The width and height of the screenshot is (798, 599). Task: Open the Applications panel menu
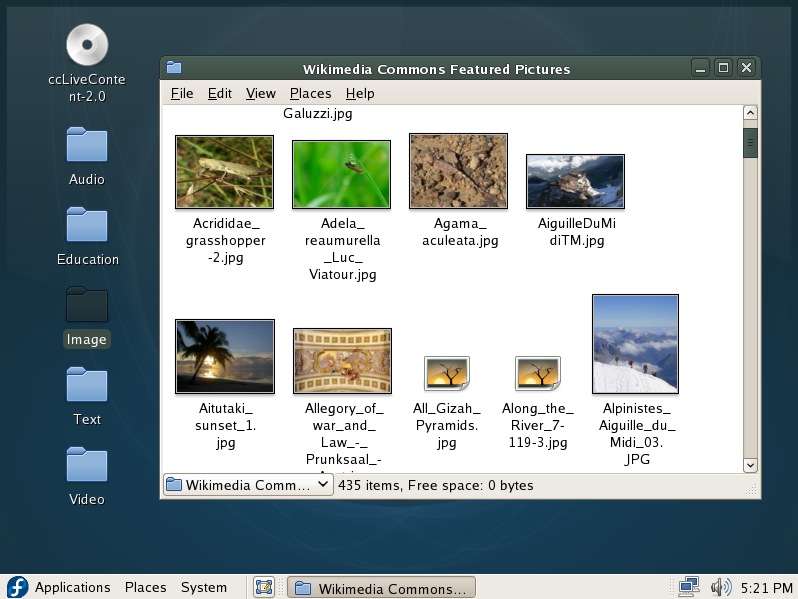[72, 587]
